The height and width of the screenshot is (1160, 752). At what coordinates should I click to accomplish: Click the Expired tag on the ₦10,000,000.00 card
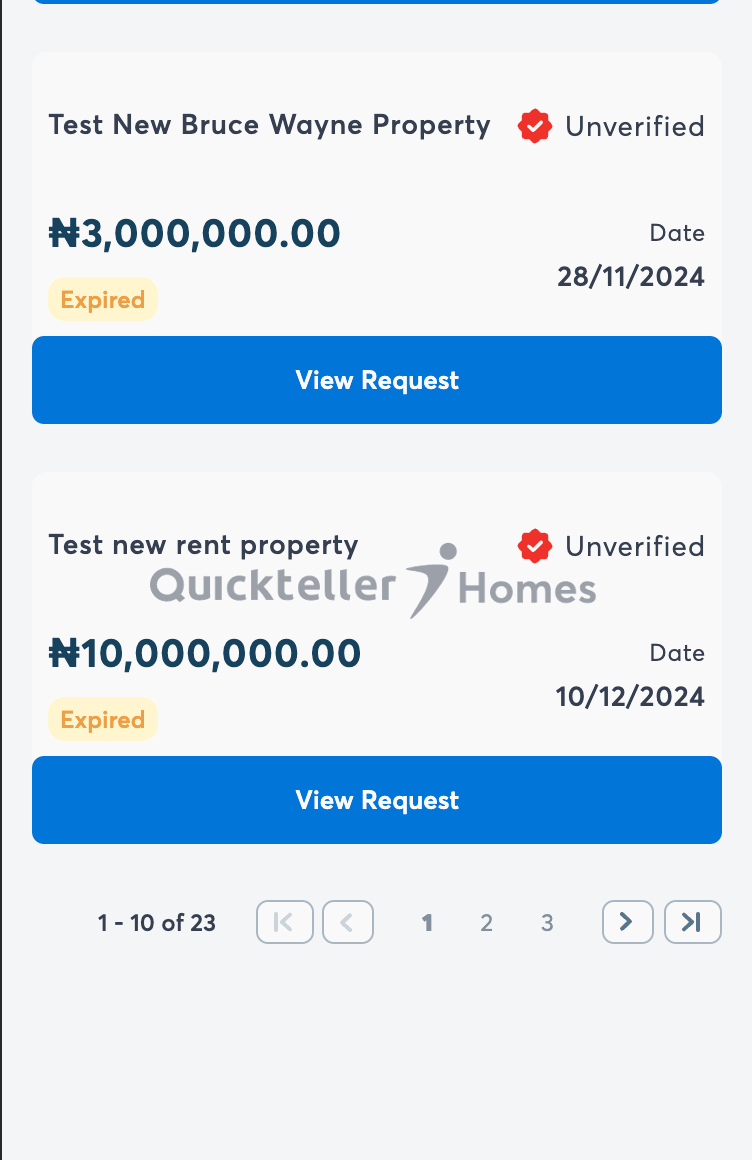click(103, 720)
